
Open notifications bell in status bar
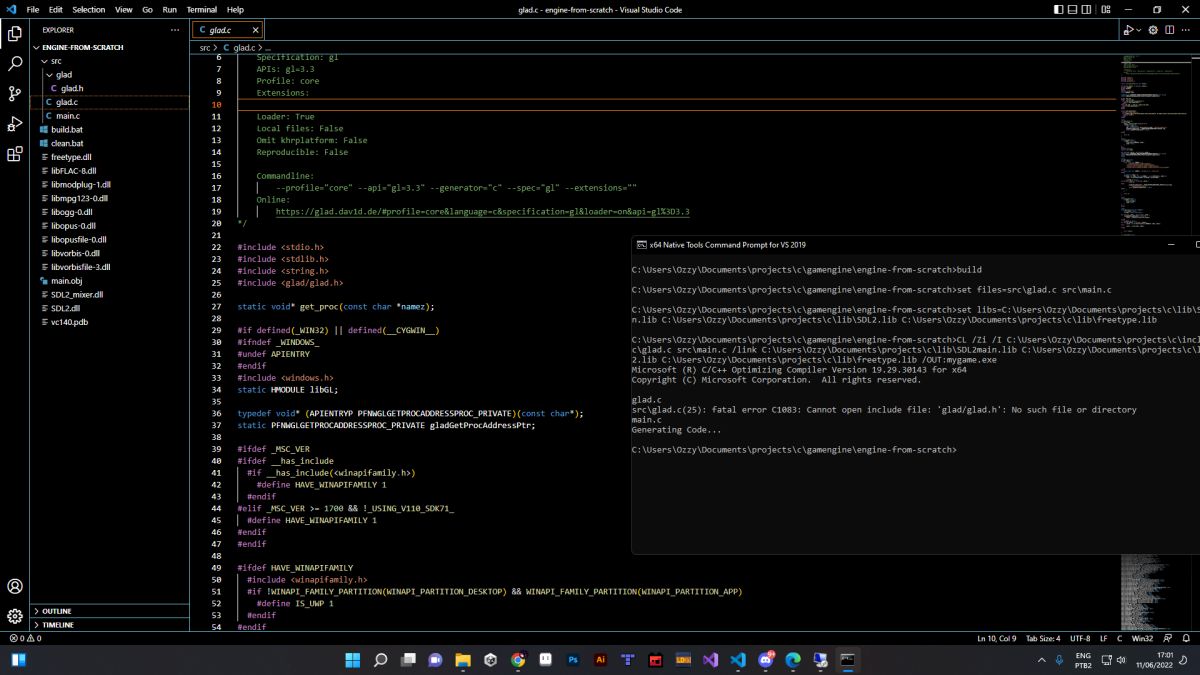(x=1186, y=638)
